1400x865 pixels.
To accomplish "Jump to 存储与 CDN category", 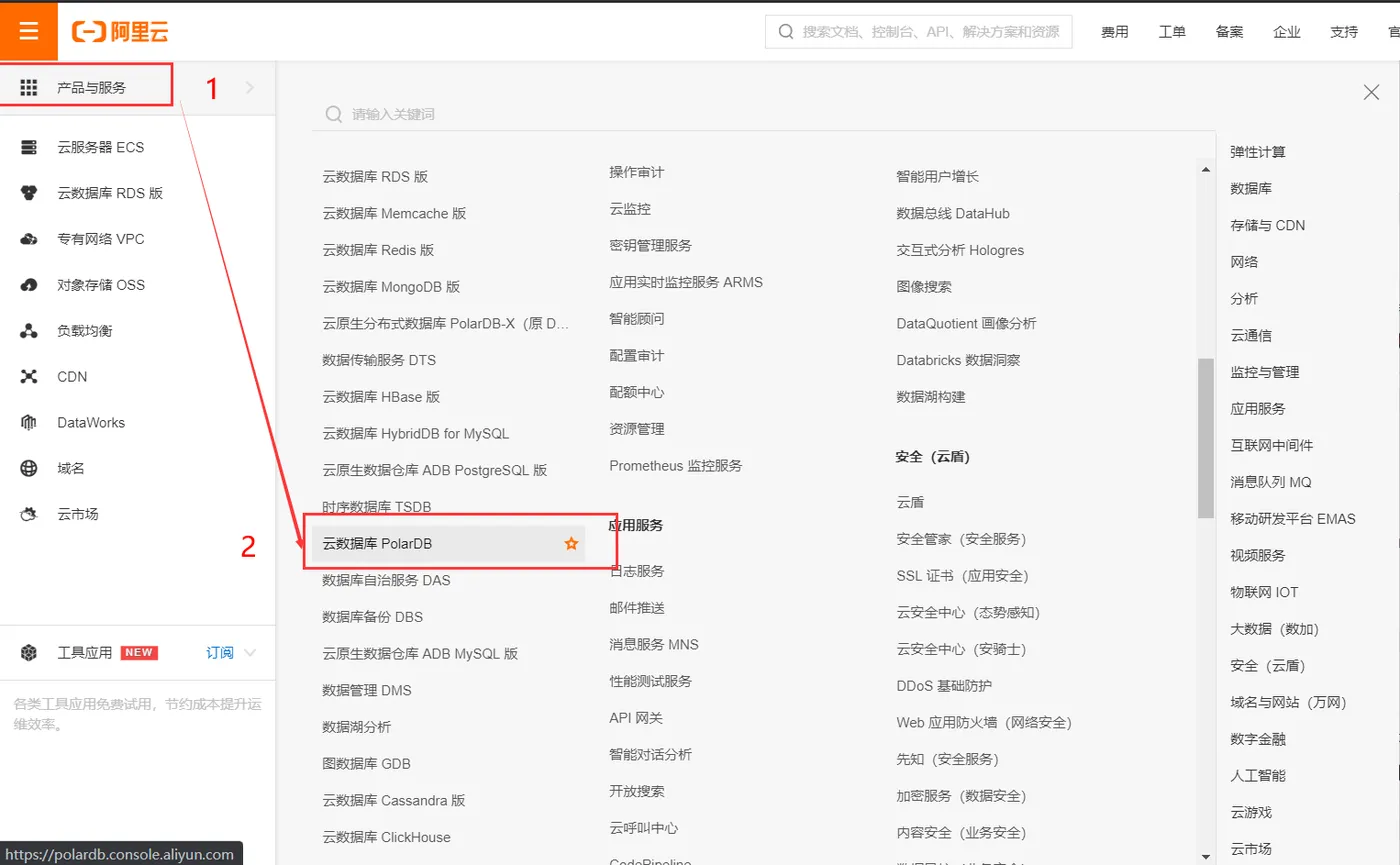I will click(x=1268, y=225).
